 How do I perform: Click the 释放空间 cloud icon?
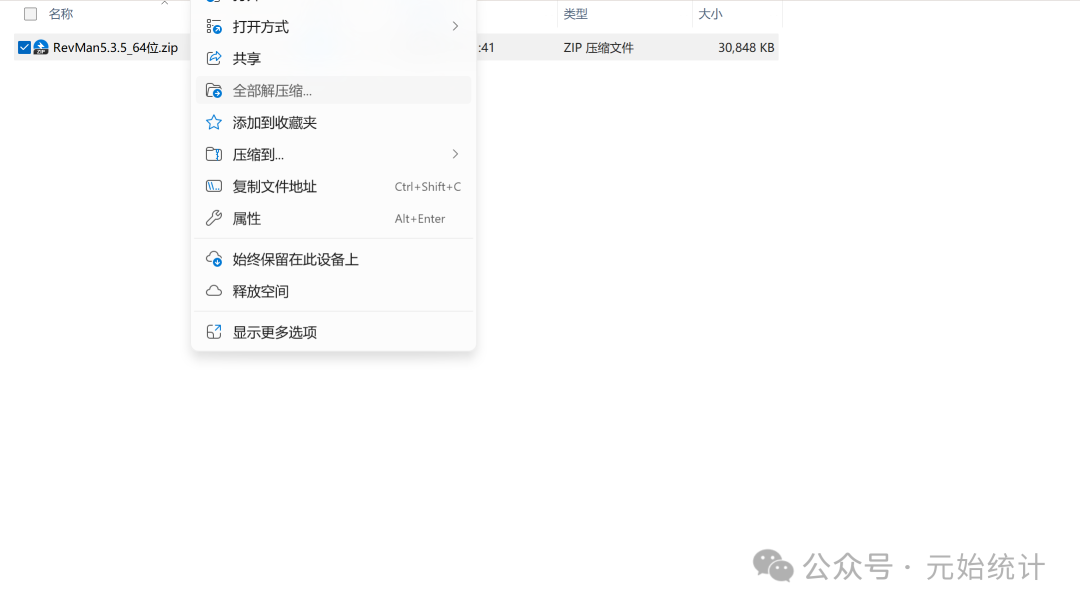click(213, 291)
